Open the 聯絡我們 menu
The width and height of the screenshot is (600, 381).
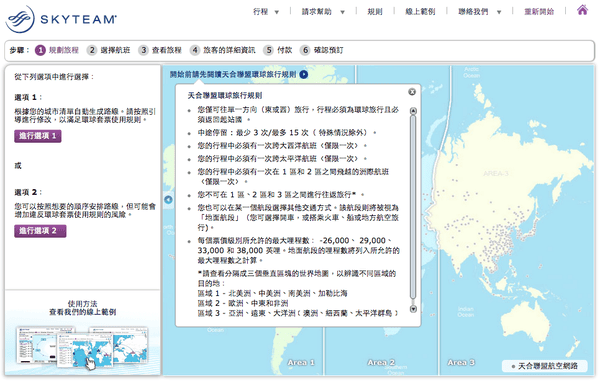click(x=473, y=12)
